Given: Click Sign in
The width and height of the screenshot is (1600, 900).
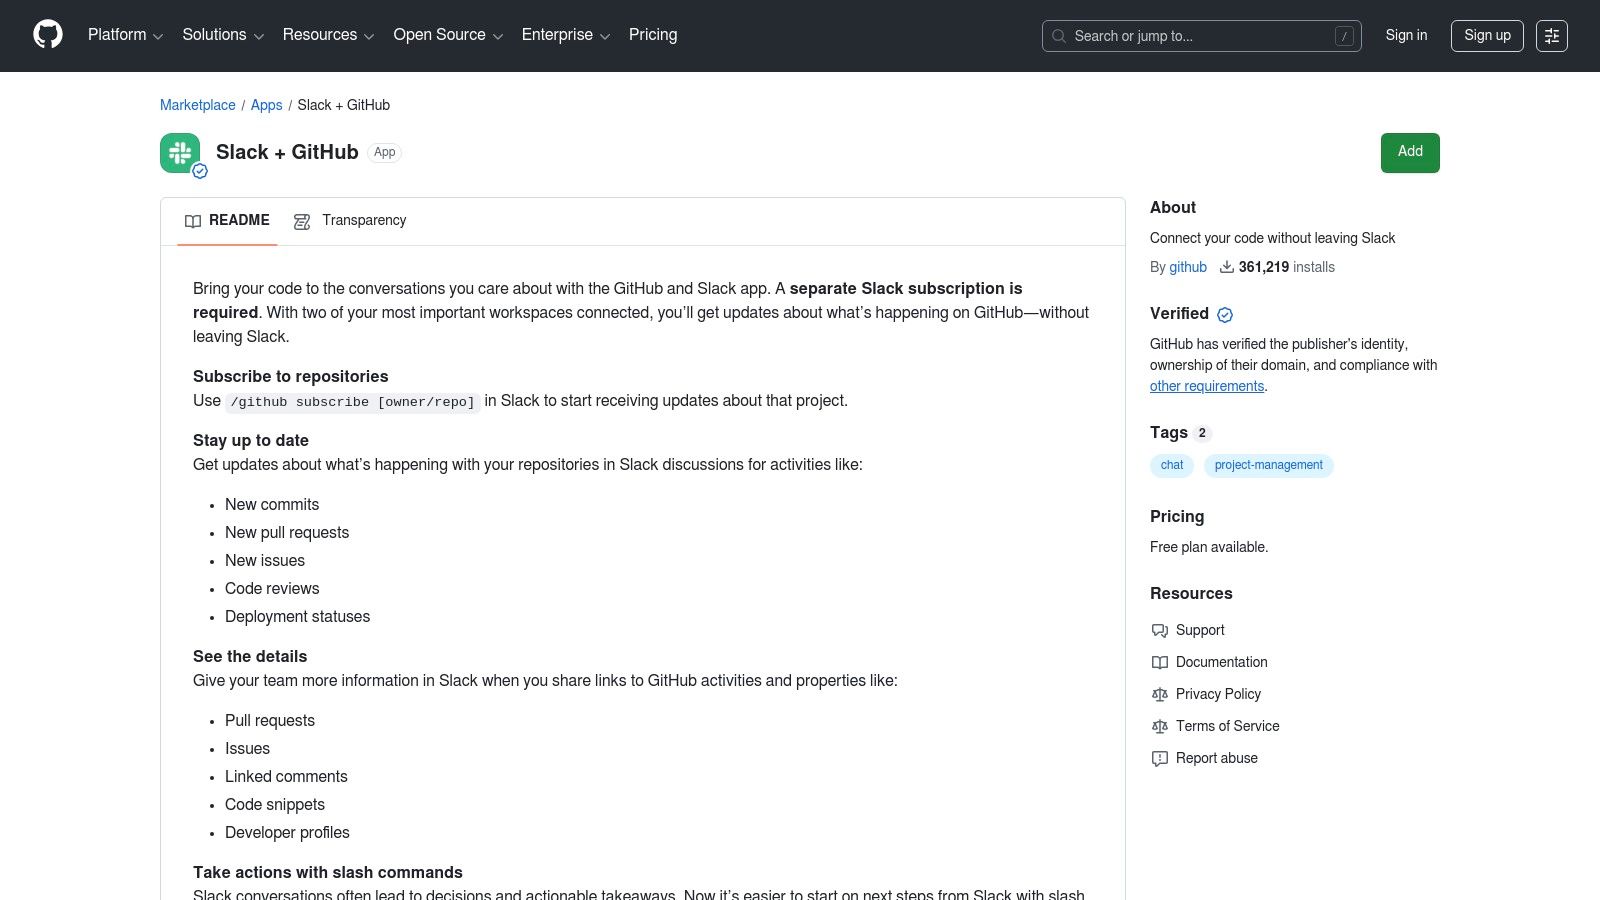Looking at the screenshot, I should click(x=1406, y=35).
